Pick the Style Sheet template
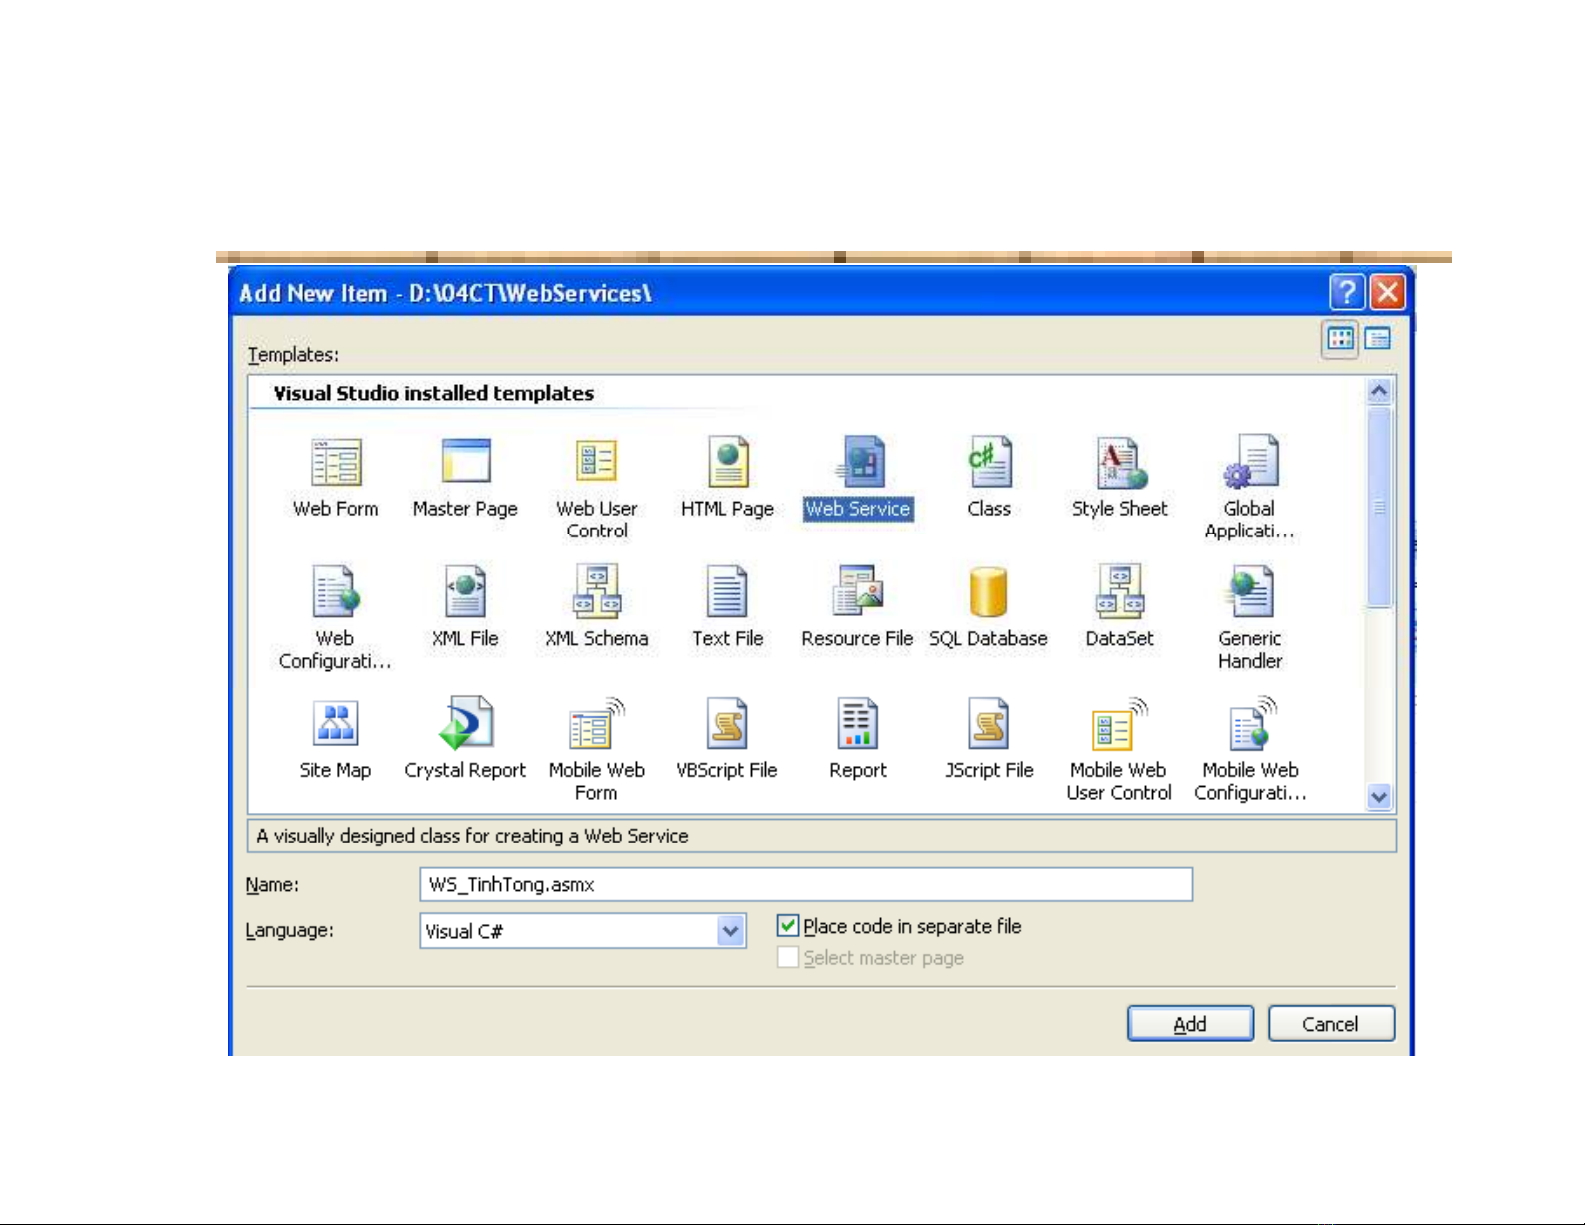Screen dimensions: 1585x1225 1119,464
